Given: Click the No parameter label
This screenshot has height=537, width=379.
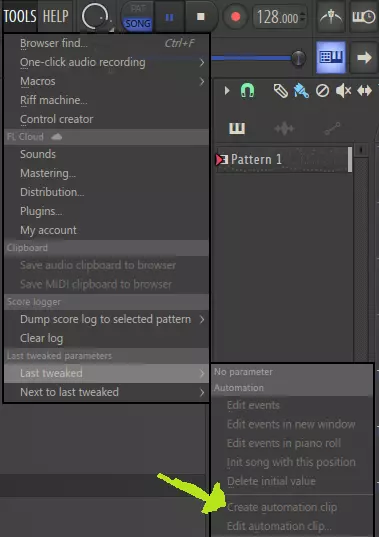Looking at the screenshot, I should [243, 372].
